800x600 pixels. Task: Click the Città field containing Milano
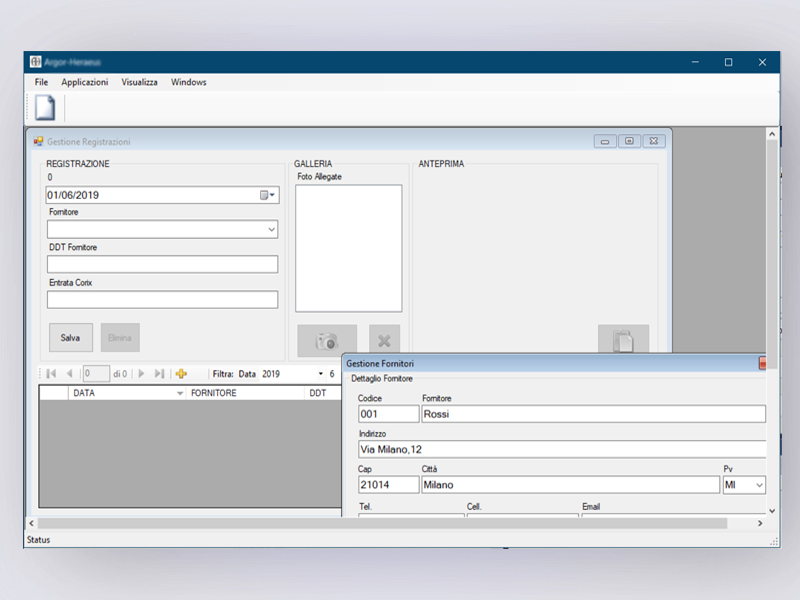point(569,485)
